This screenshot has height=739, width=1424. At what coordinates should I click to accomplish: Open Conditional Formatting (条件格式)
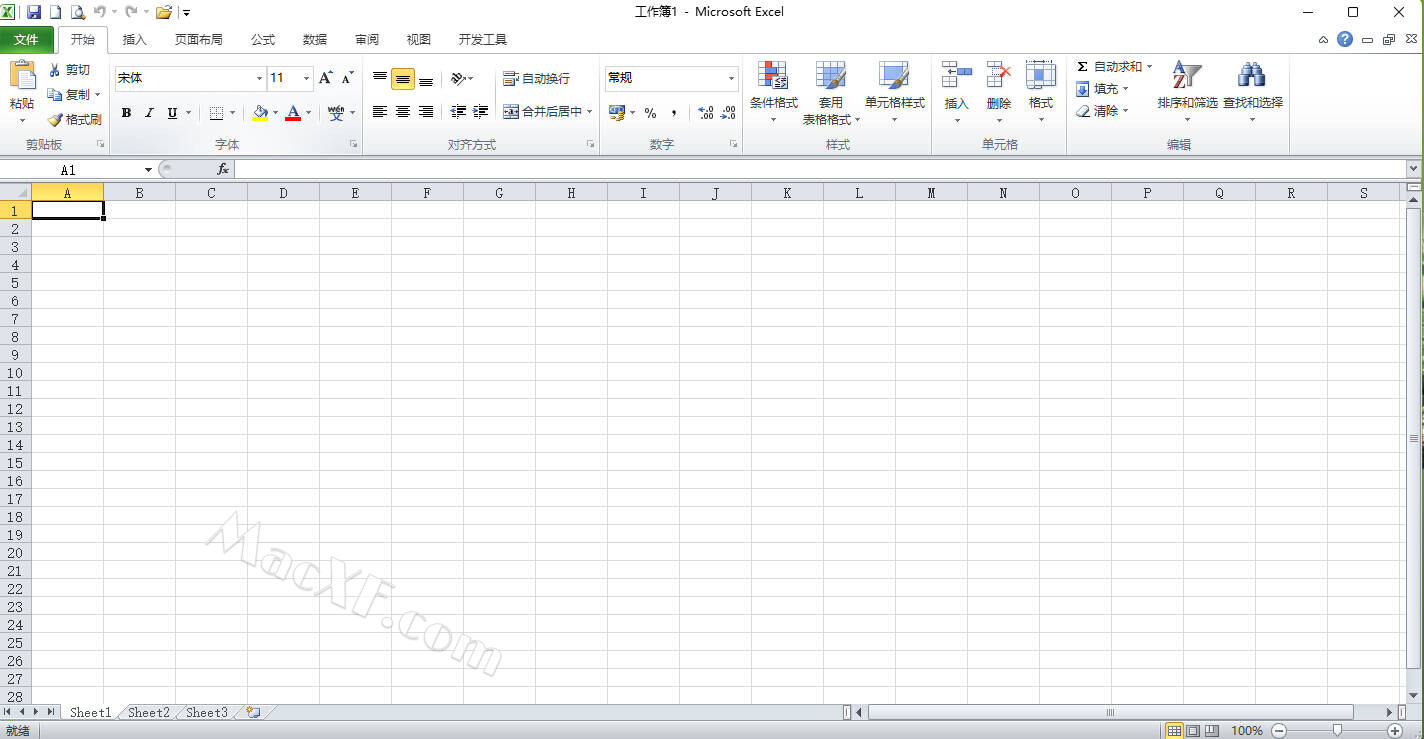click(x=773, y=92)
